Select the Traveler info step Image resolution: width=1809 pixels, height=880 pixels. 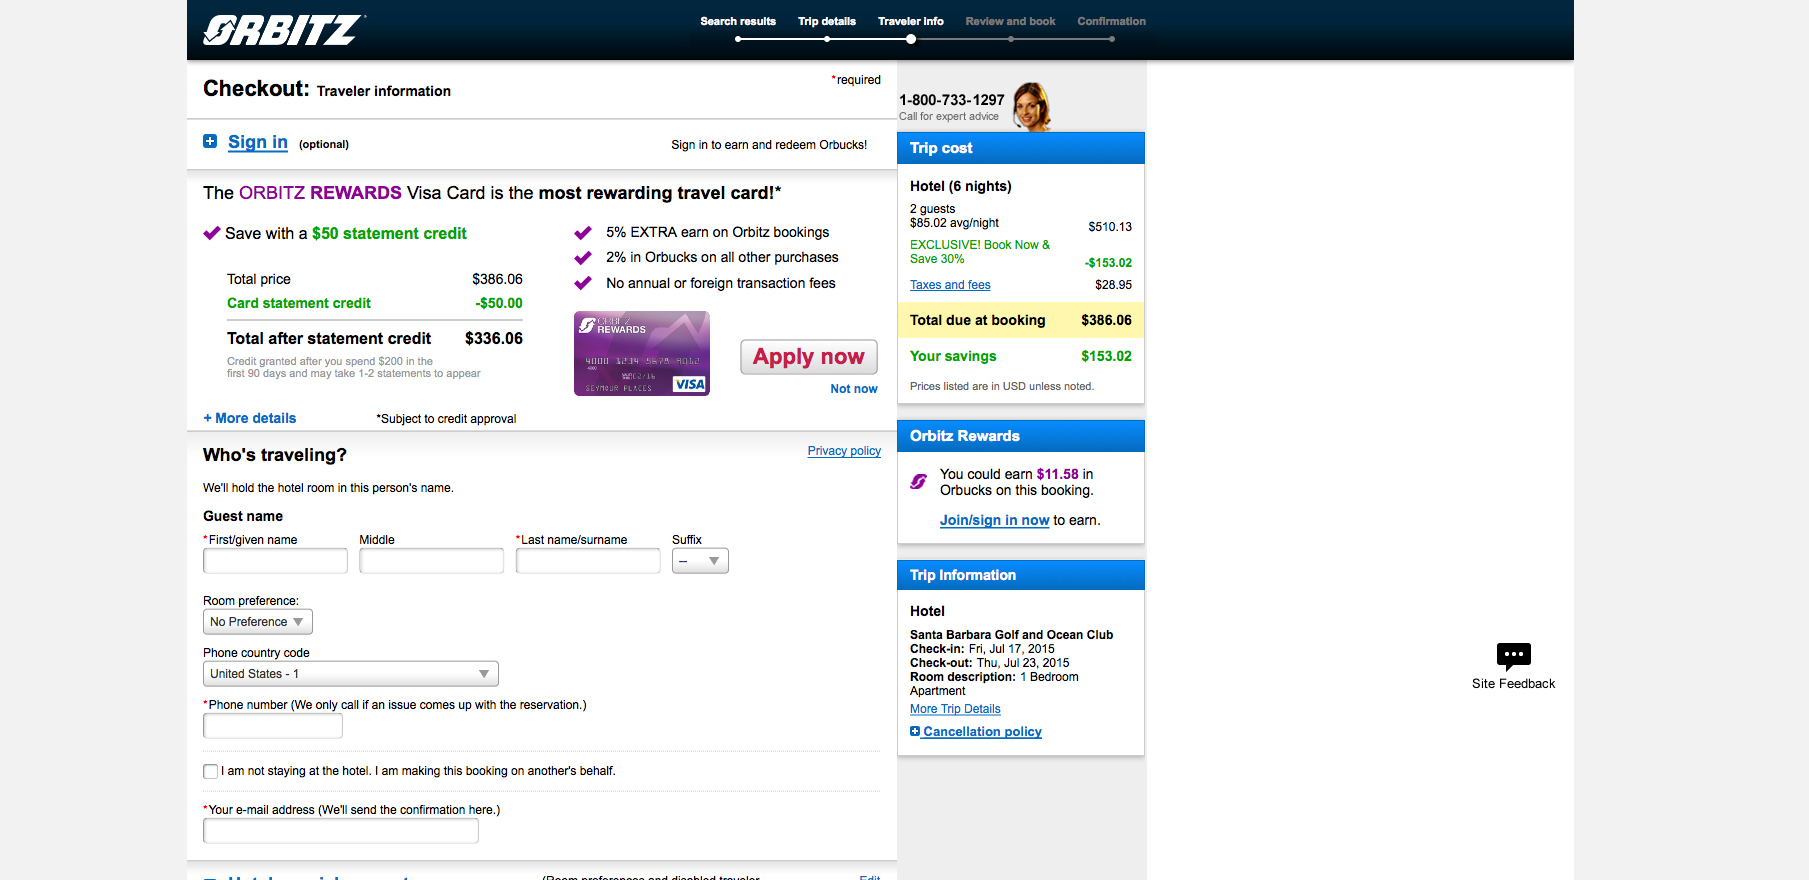click(x=911, y=21)
